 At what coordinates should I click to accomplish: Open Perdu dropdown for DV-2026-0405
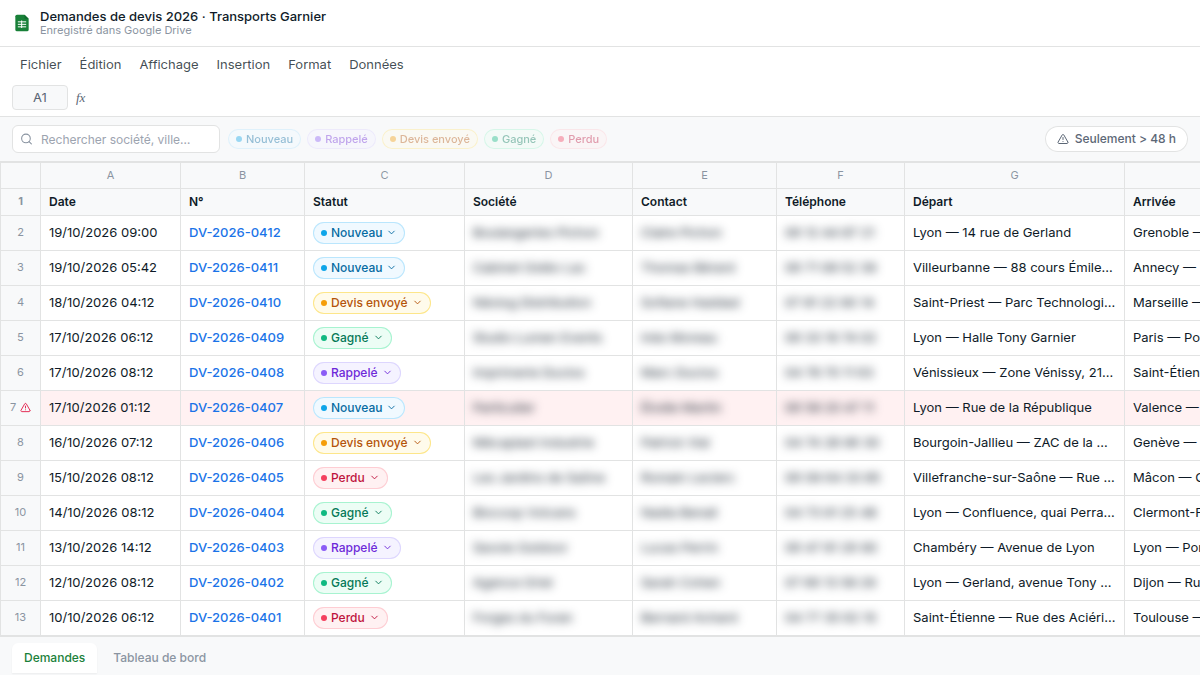[x=350, y=478]
